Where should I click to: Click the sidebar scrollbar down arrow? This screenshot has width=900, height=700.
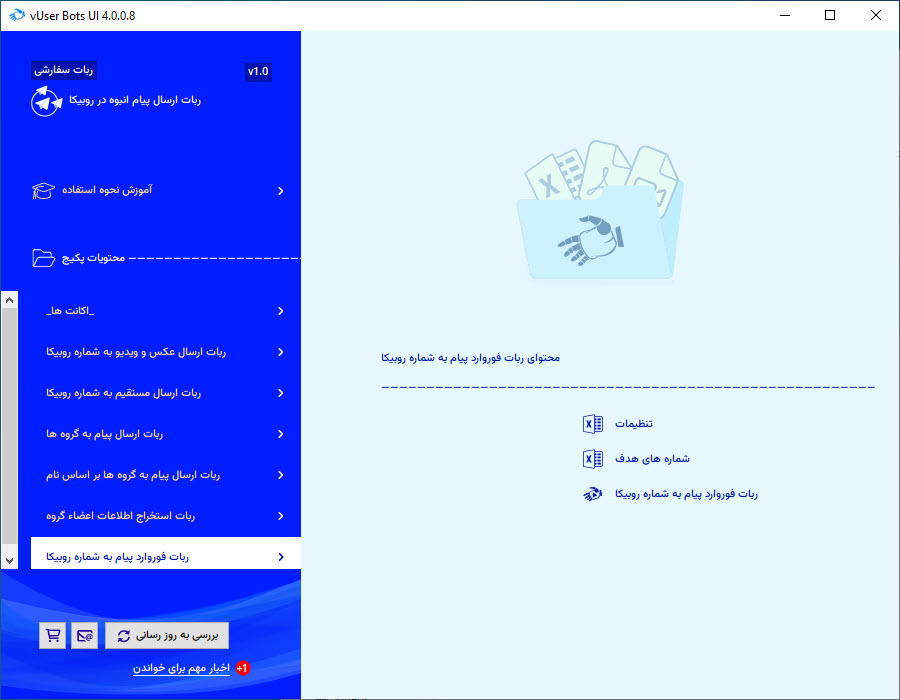click(9, 561)
